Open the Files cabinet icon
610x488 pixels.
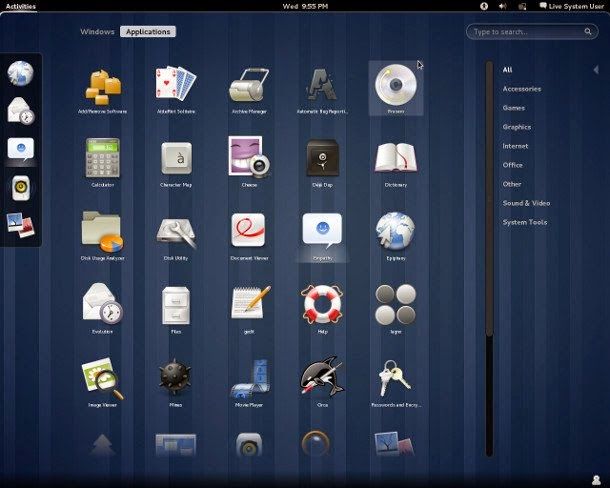pyautogui.click(x=176, y=310)
